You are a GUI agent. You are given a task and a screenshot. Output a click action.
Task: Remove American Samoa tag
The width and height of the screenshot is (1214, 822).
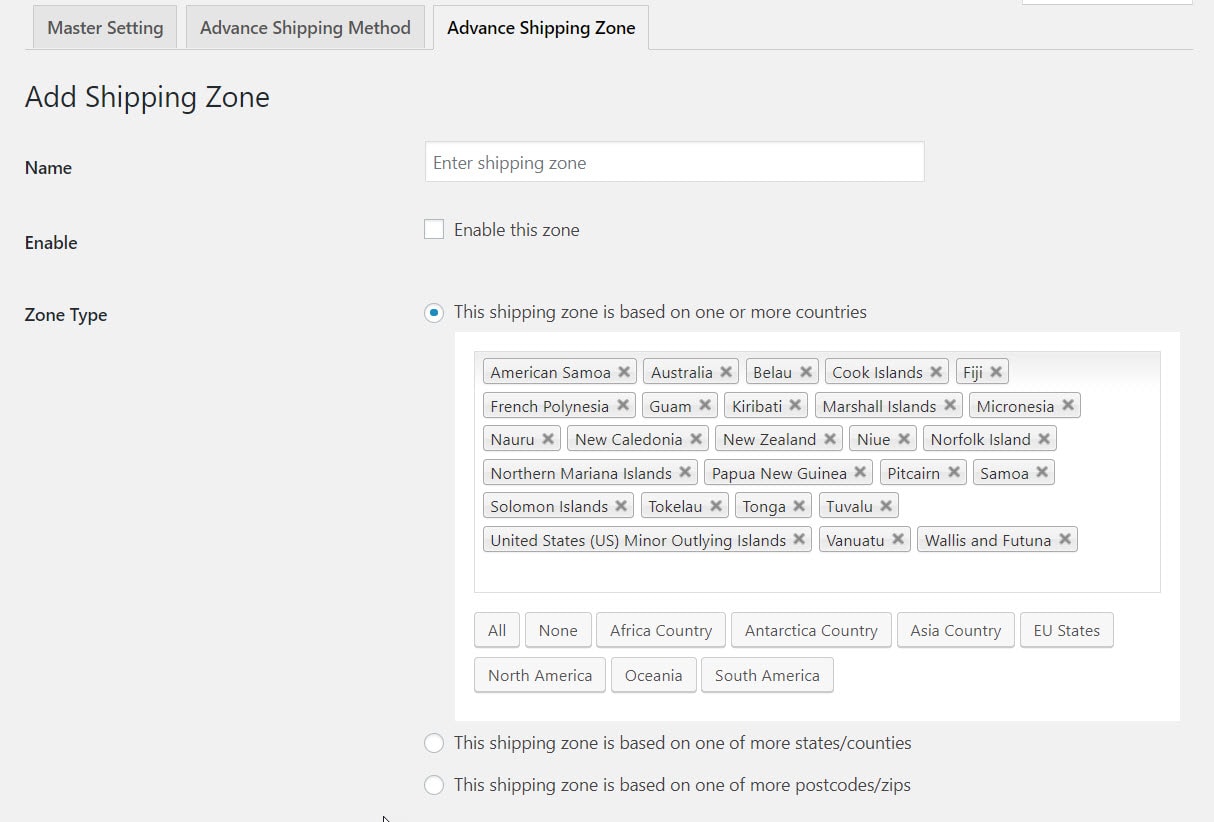tap(624, 372)
